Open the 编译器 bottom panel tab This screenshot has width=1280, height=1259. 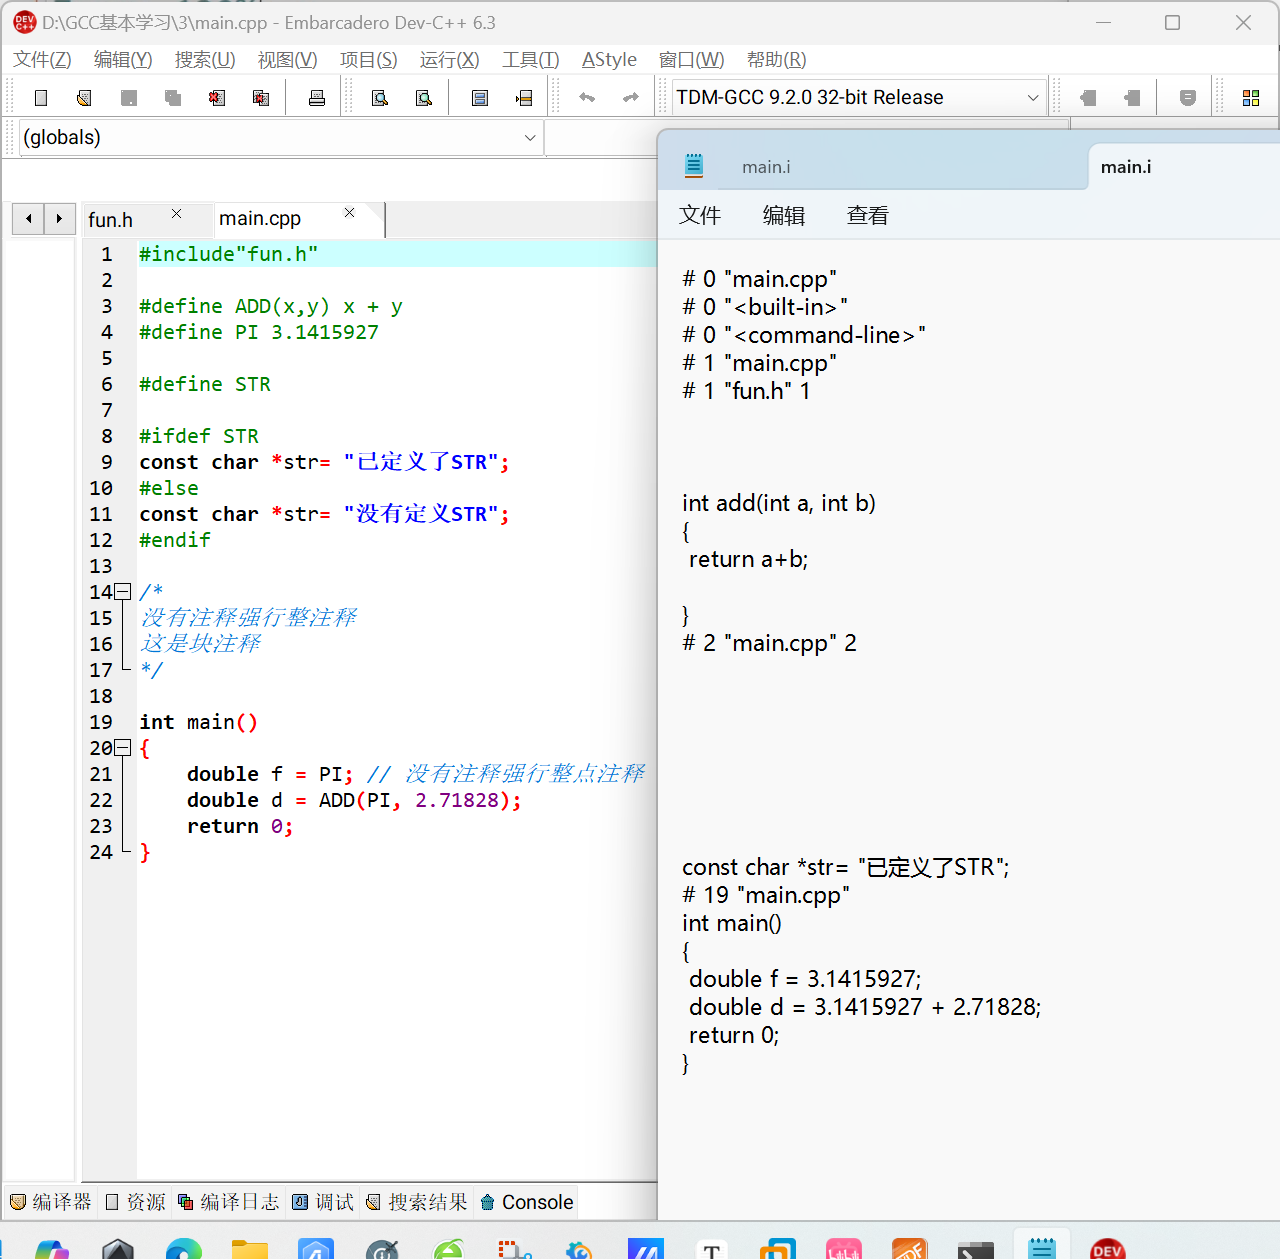click(x=51, y=1202)
